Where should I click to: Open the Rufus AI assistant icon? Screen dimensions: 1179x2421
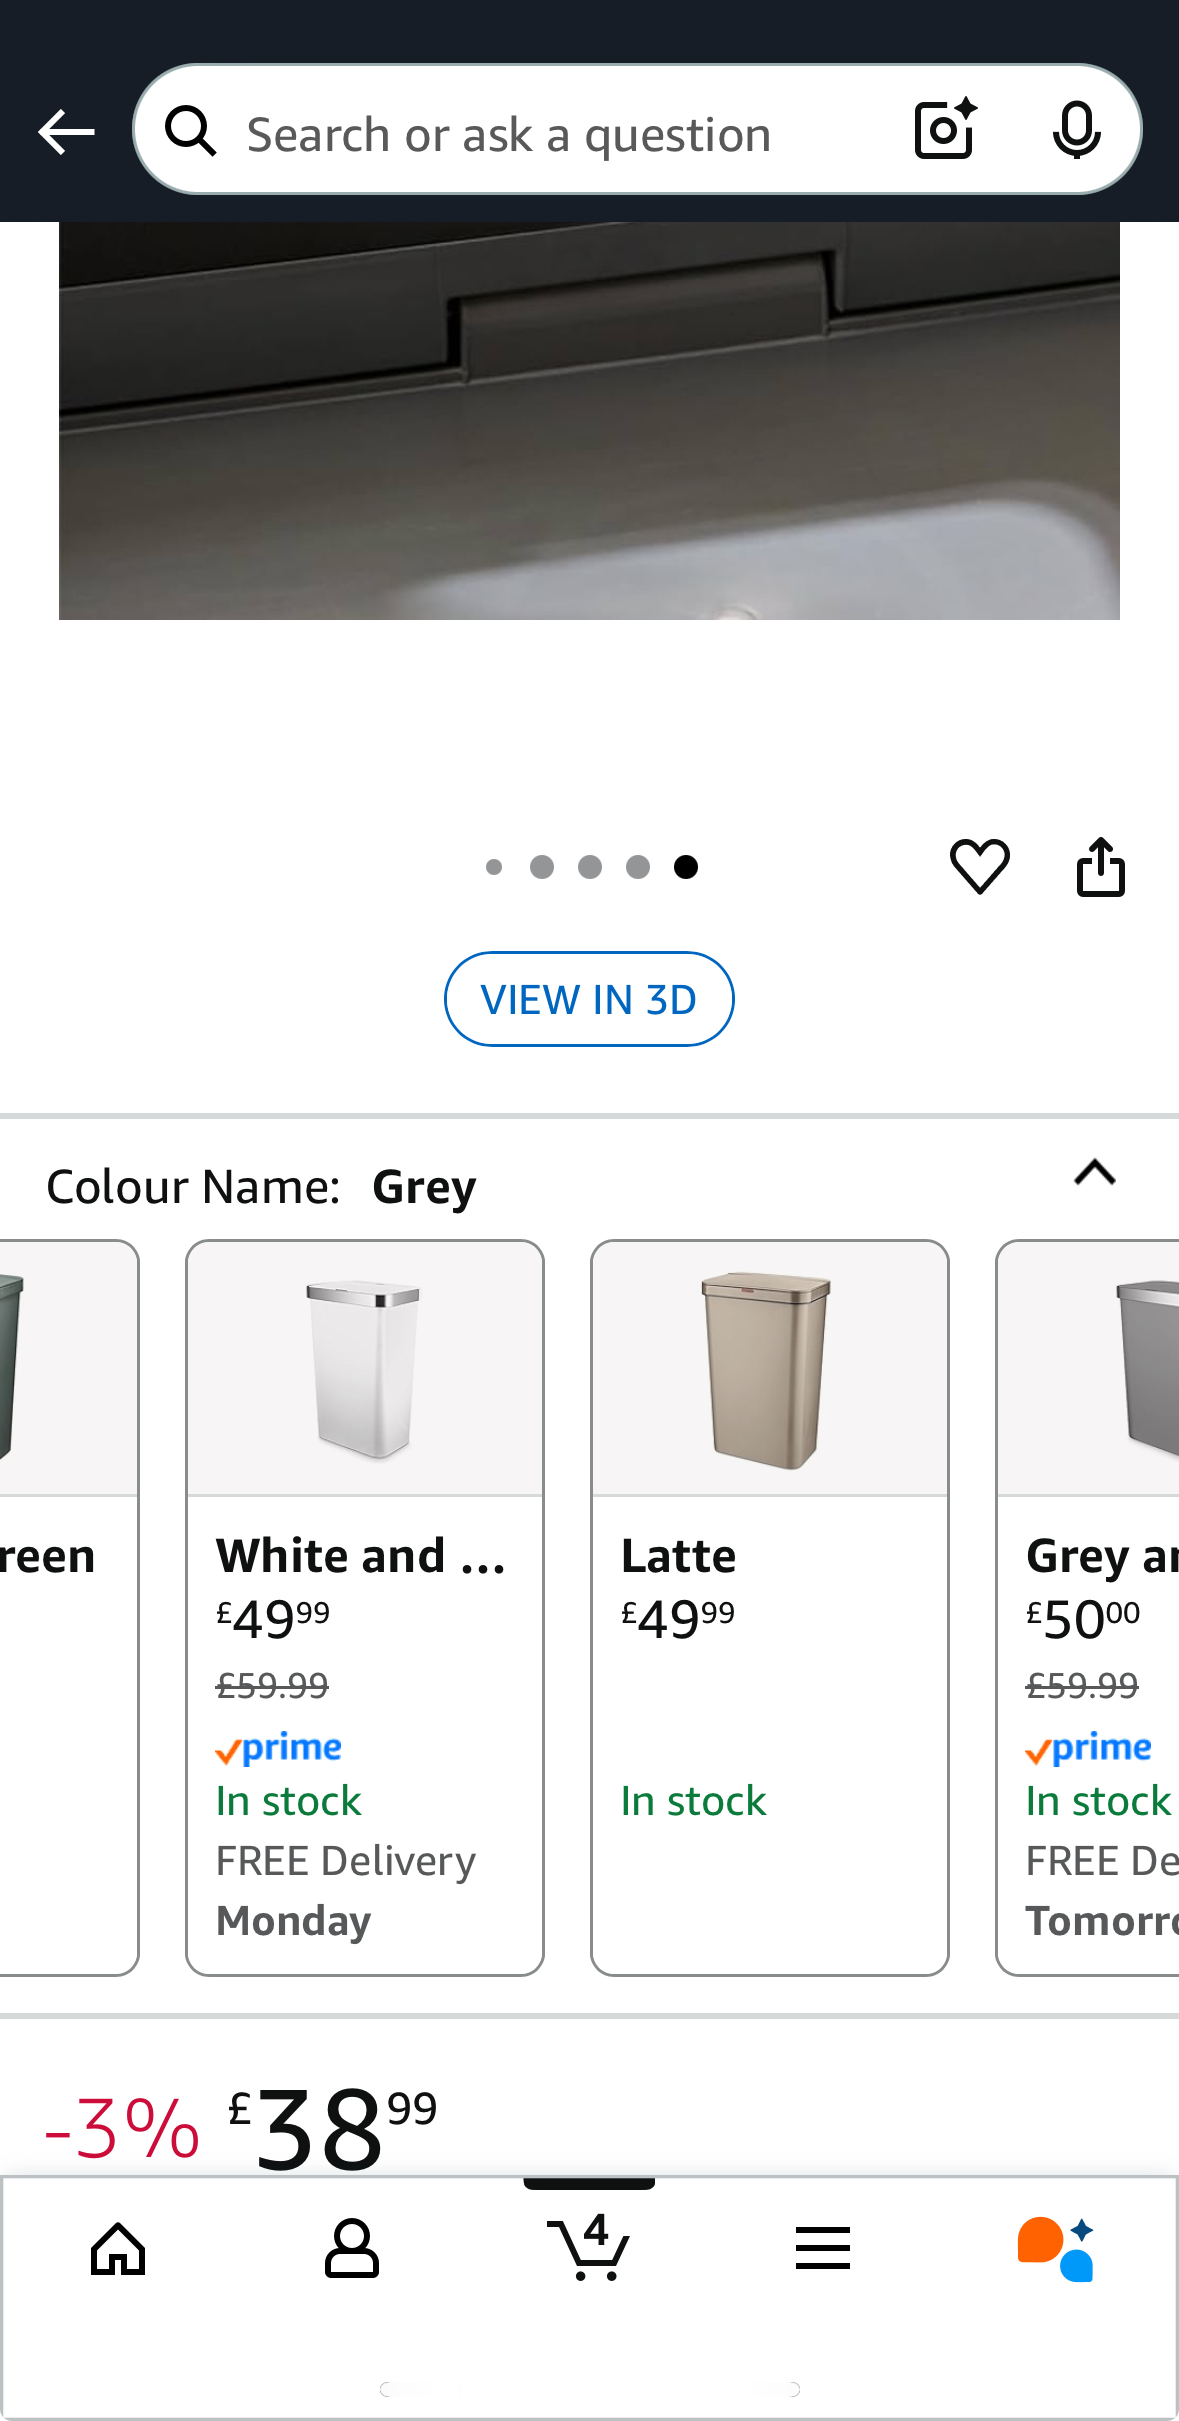(1056, 2249)
